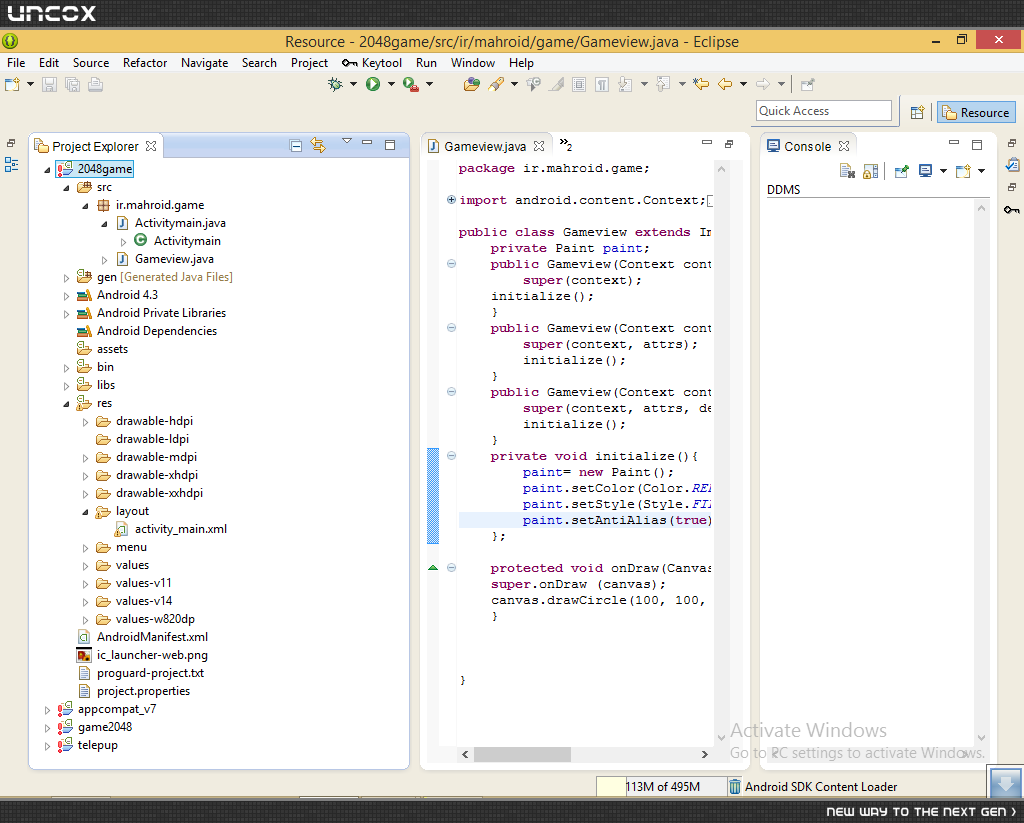The height and width of the screenshot is (823, 1024).
Task: Toggle Show Whitespace Characters pilcrow icon
Action: click(602, 84)
